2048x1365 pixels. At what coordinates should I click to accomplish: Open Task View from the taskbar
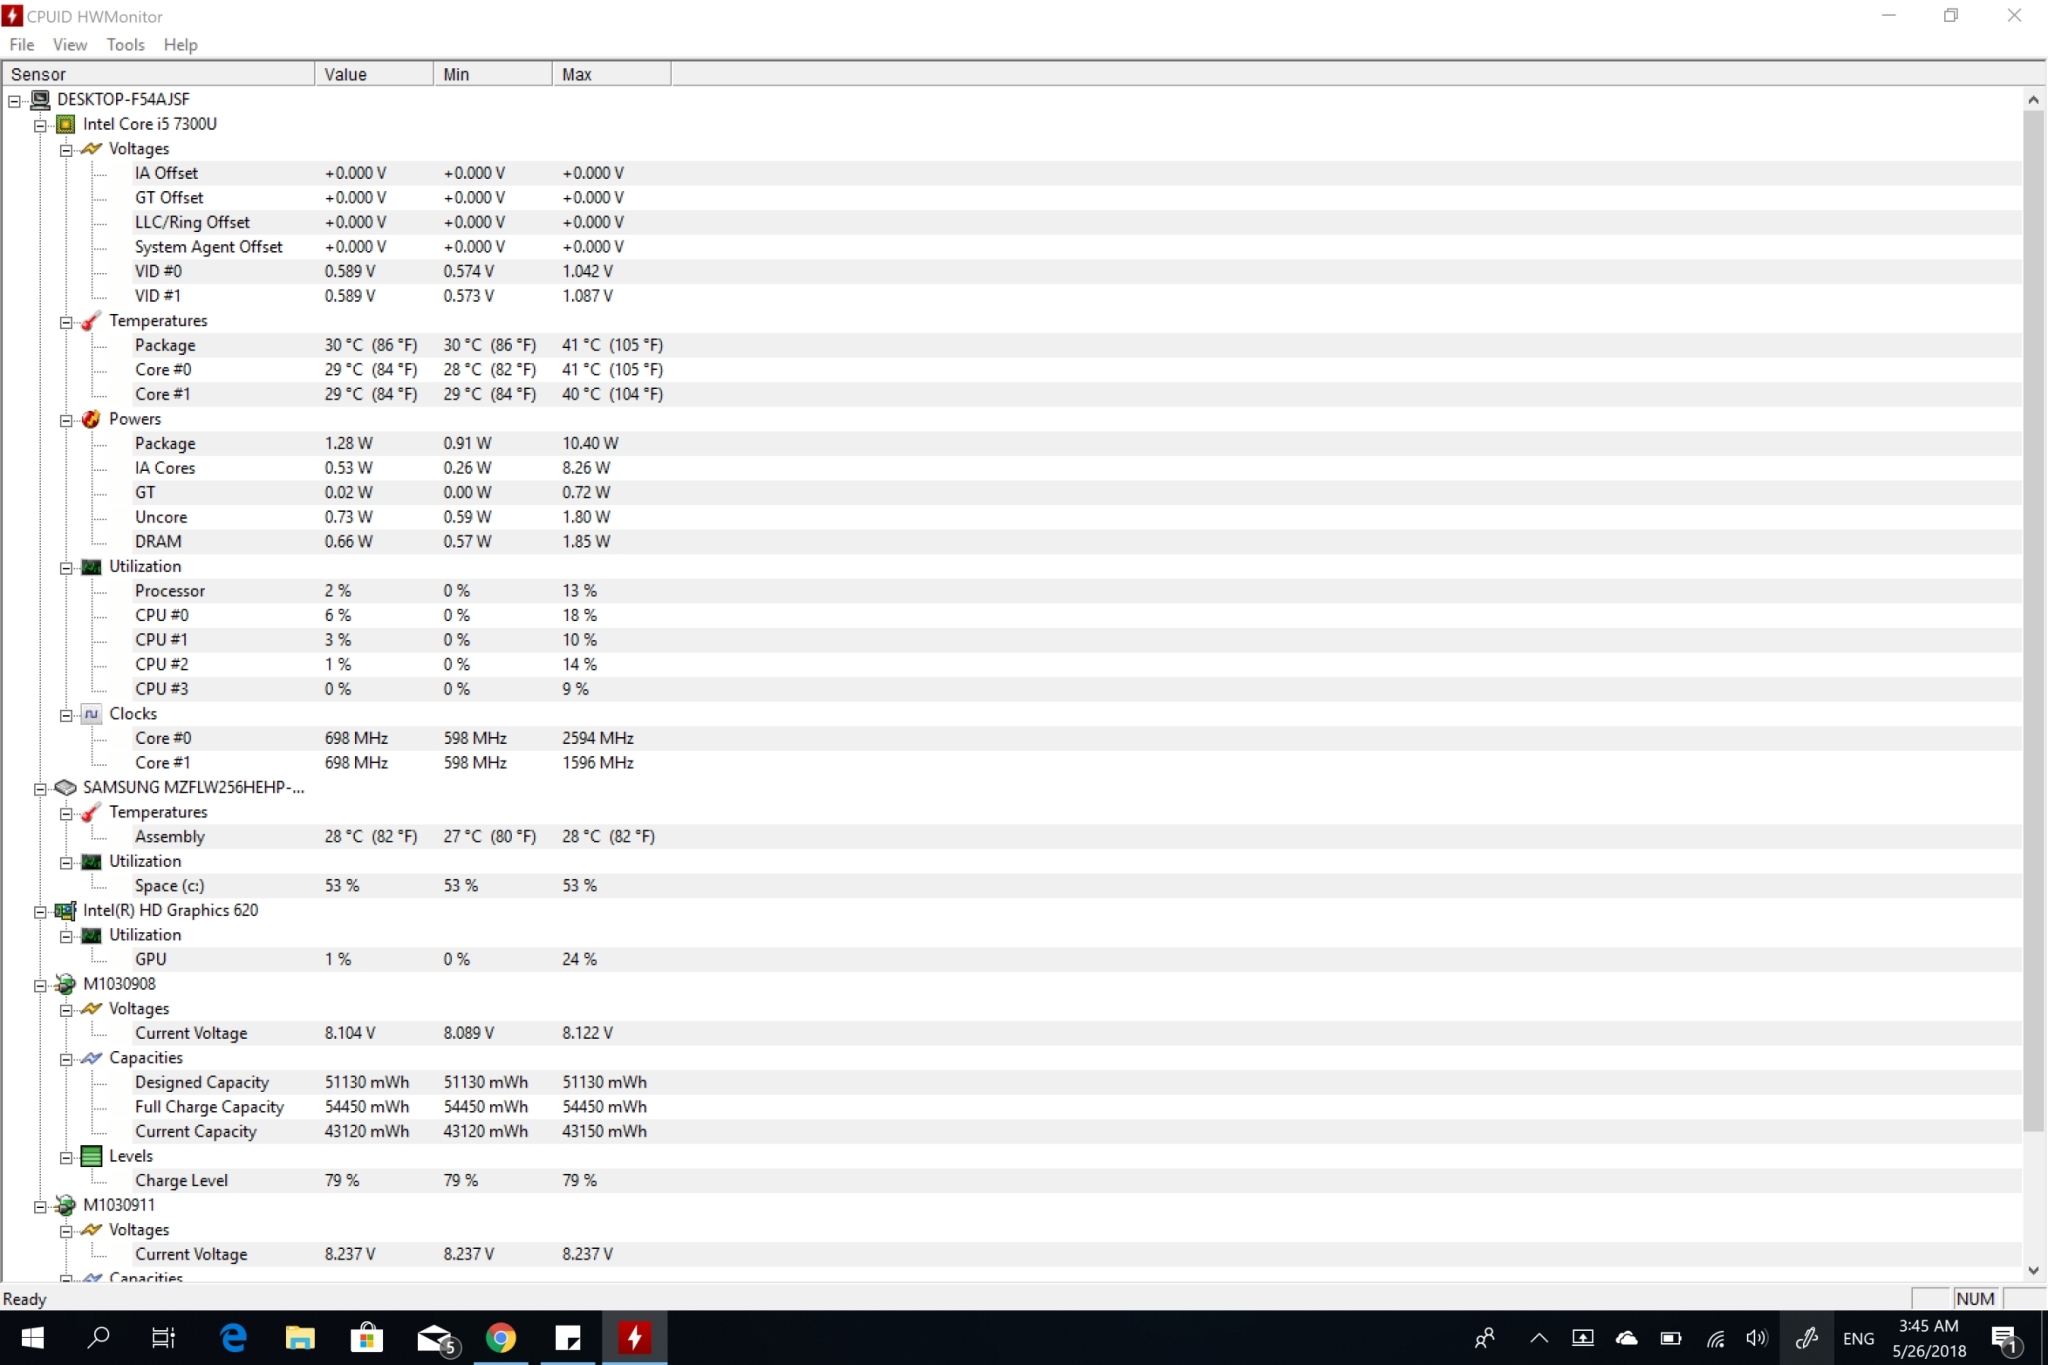163,1338
